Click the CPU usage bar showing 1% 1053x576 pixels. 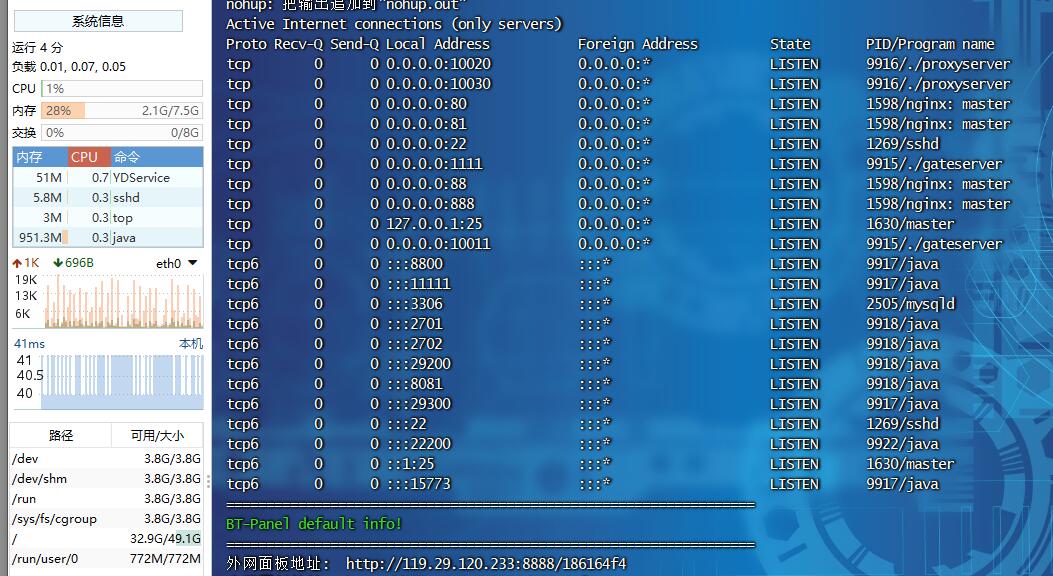122,89
